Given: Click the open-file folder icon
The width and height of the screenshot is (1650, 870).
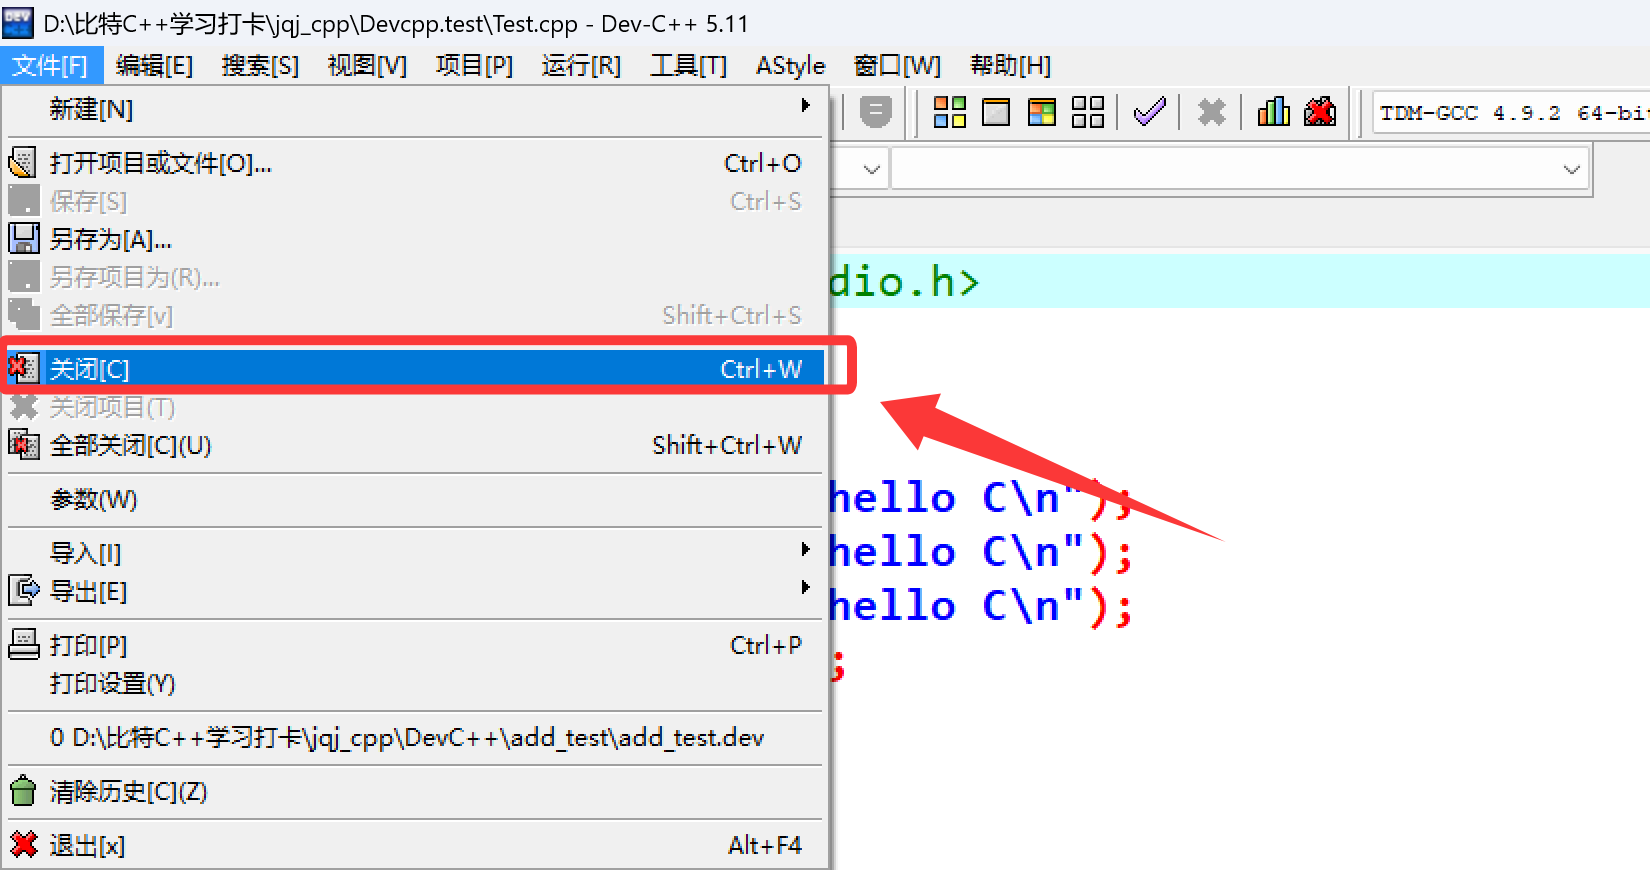Looking at the screenshot, I should [23, 163].
